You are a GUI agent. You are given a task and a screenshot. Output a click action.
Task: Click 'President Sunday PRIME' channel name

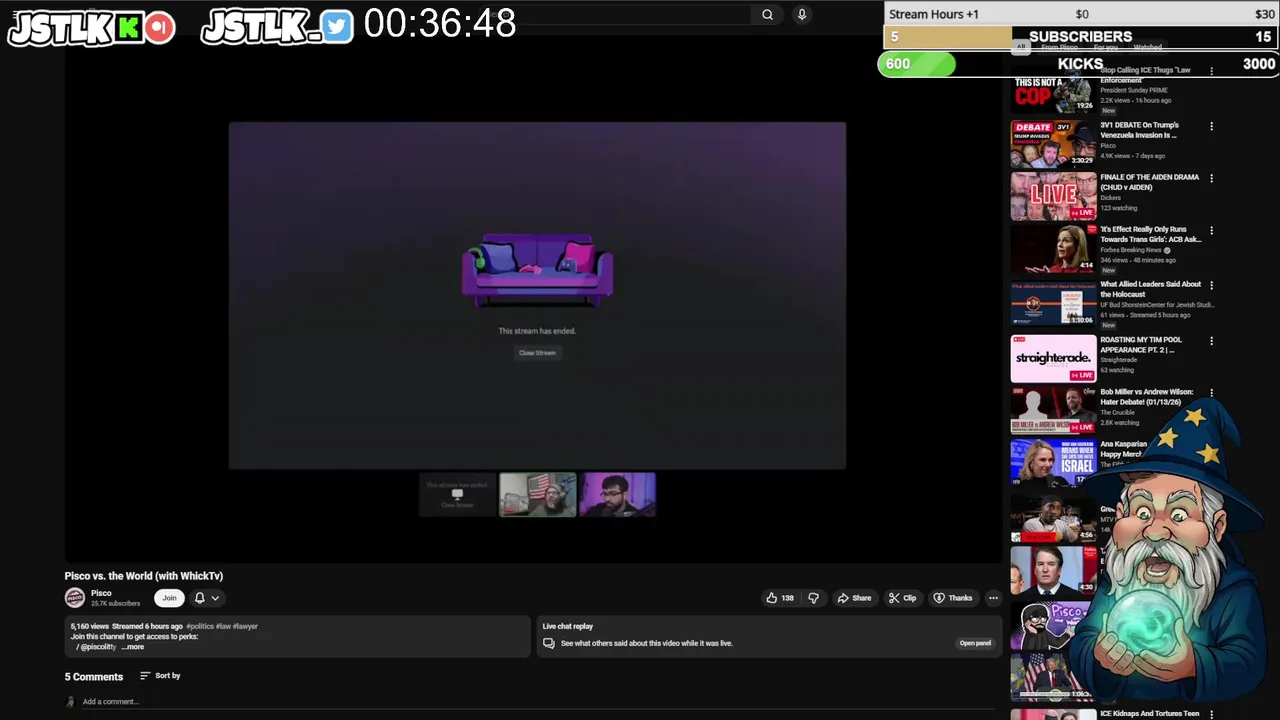pyautogui.click(x=1134, y=90)
